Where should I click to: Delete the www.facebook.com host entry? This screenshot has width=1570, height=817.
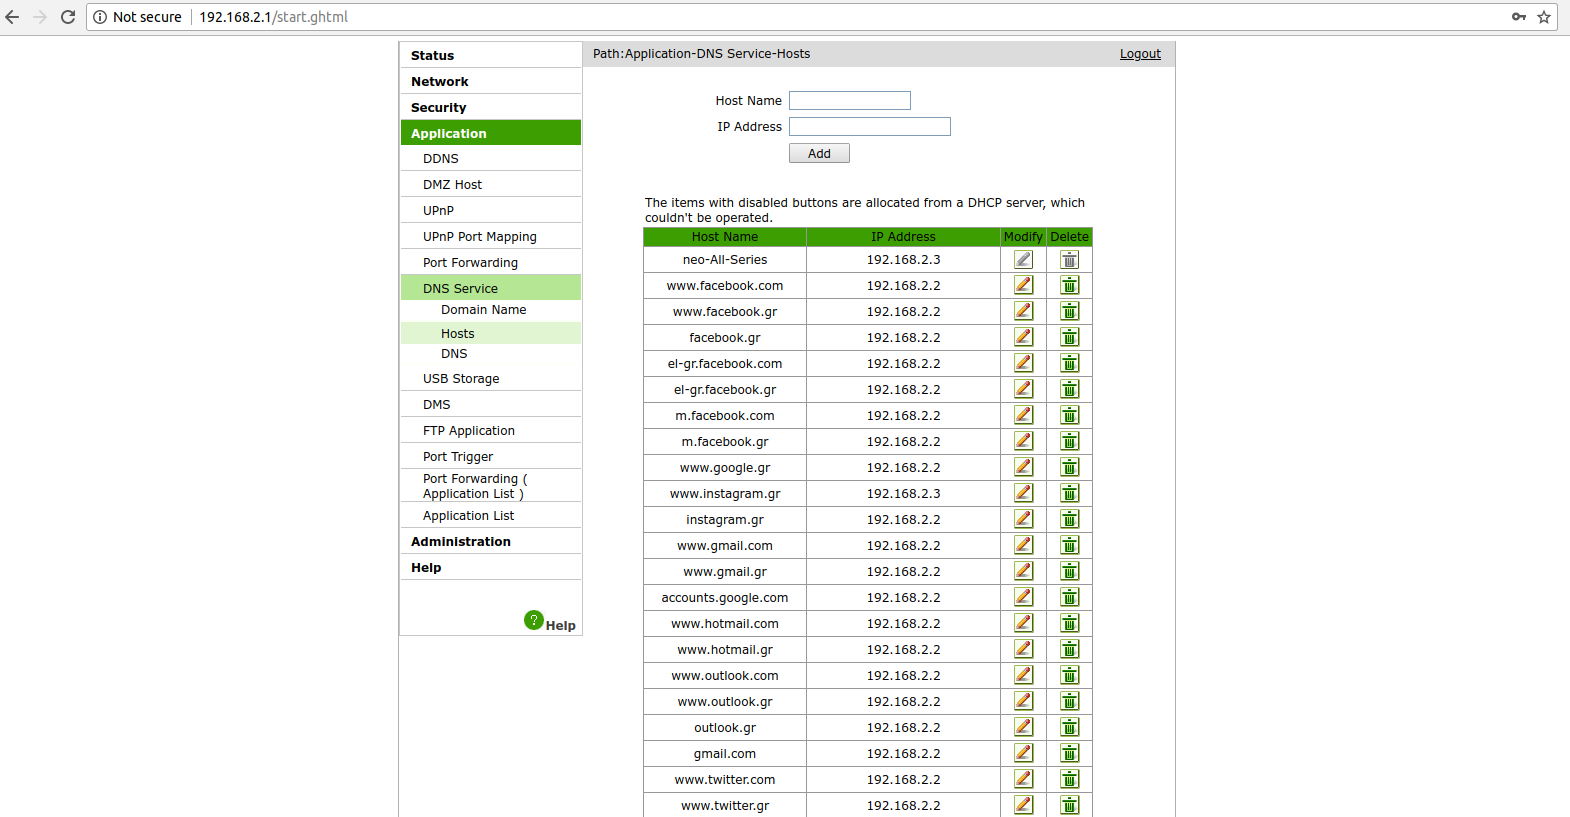pyautogui.click(x=1069, y=285)
